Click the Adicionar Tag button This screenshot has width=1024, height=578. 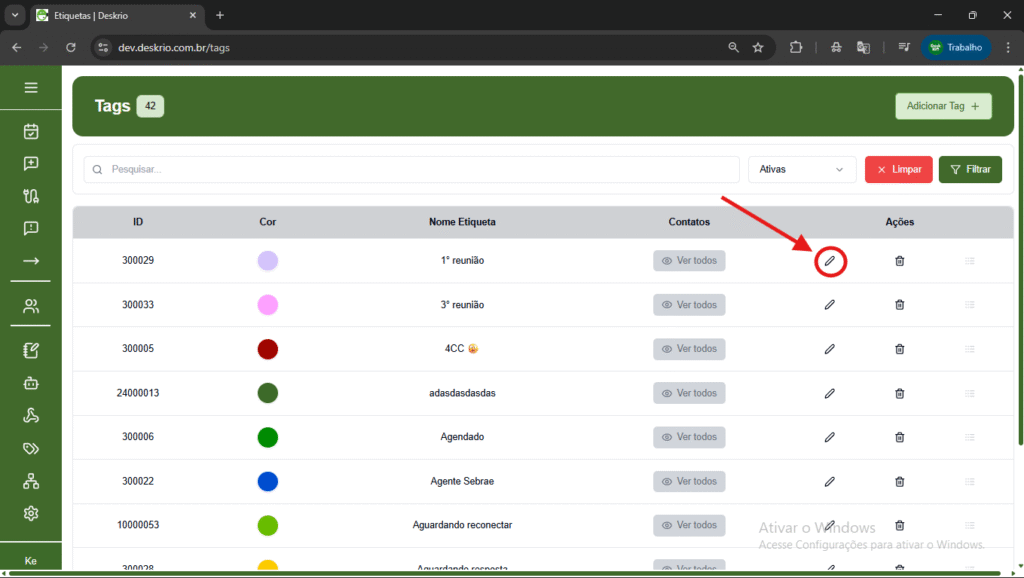(942, 106)
